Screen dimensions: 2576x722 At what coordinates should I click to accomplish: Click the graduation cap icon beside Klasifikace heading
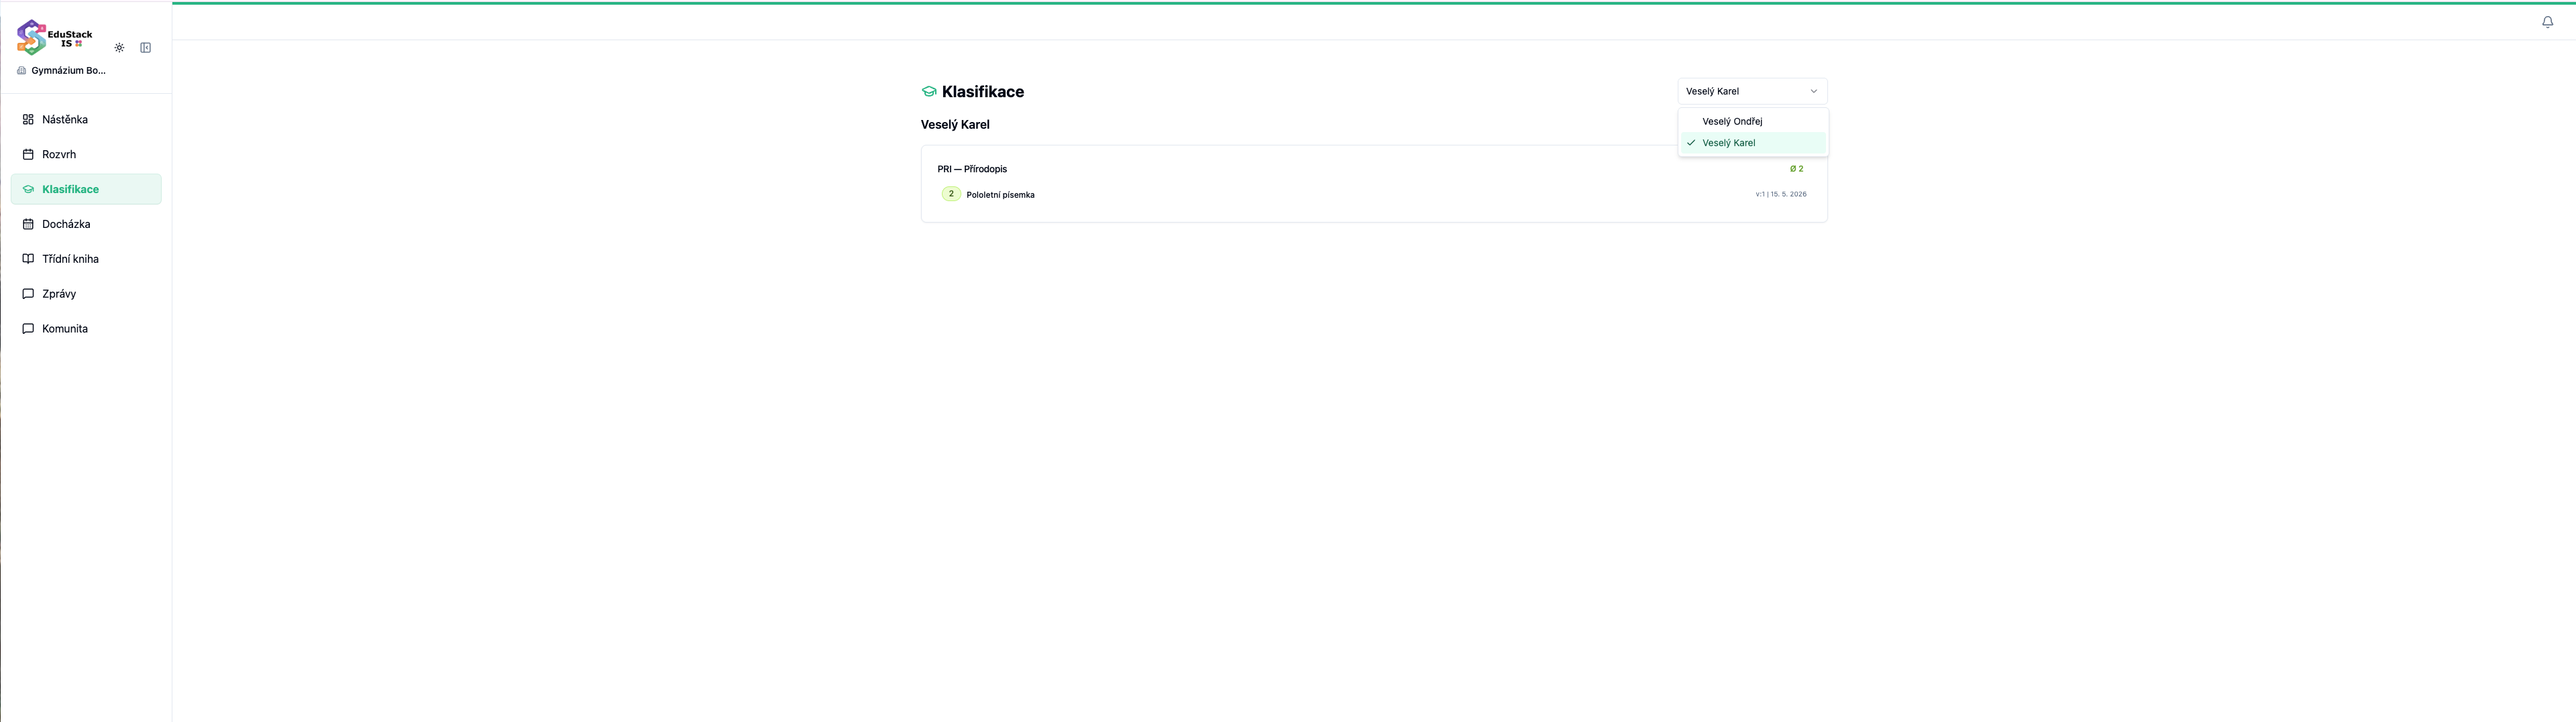pyautogui.click(x=929, y=92)
